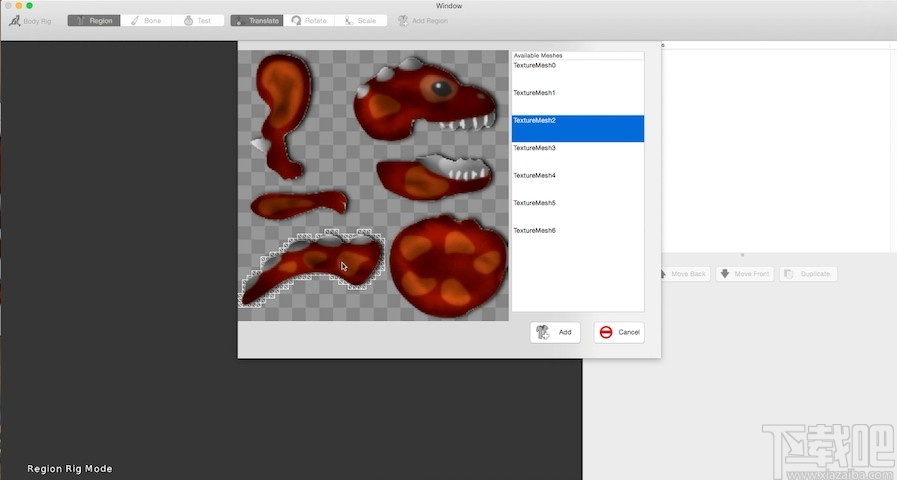This screenshot has width=897, height=480.
Task: Activate the Rotate tool
Action: click(x=309, y=21)
